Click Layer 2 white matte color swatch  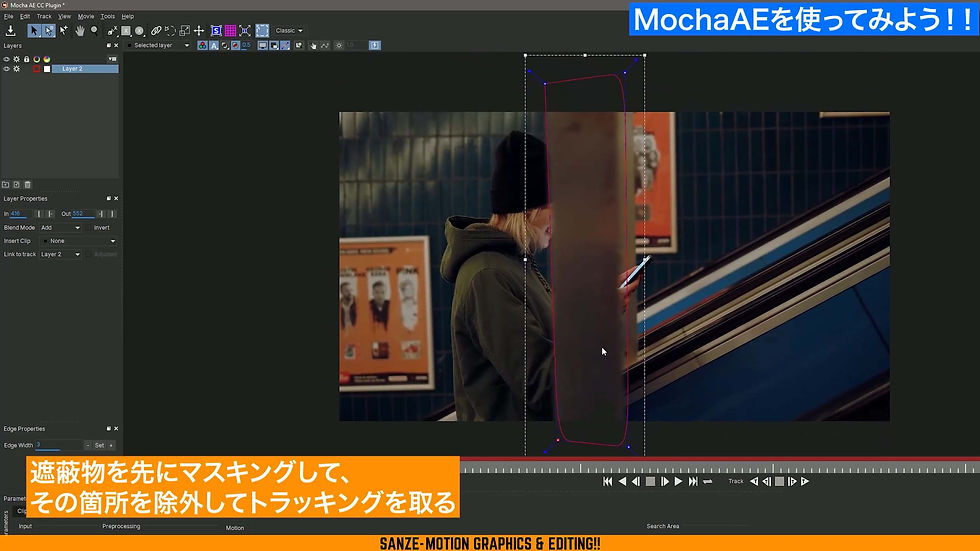47,69
